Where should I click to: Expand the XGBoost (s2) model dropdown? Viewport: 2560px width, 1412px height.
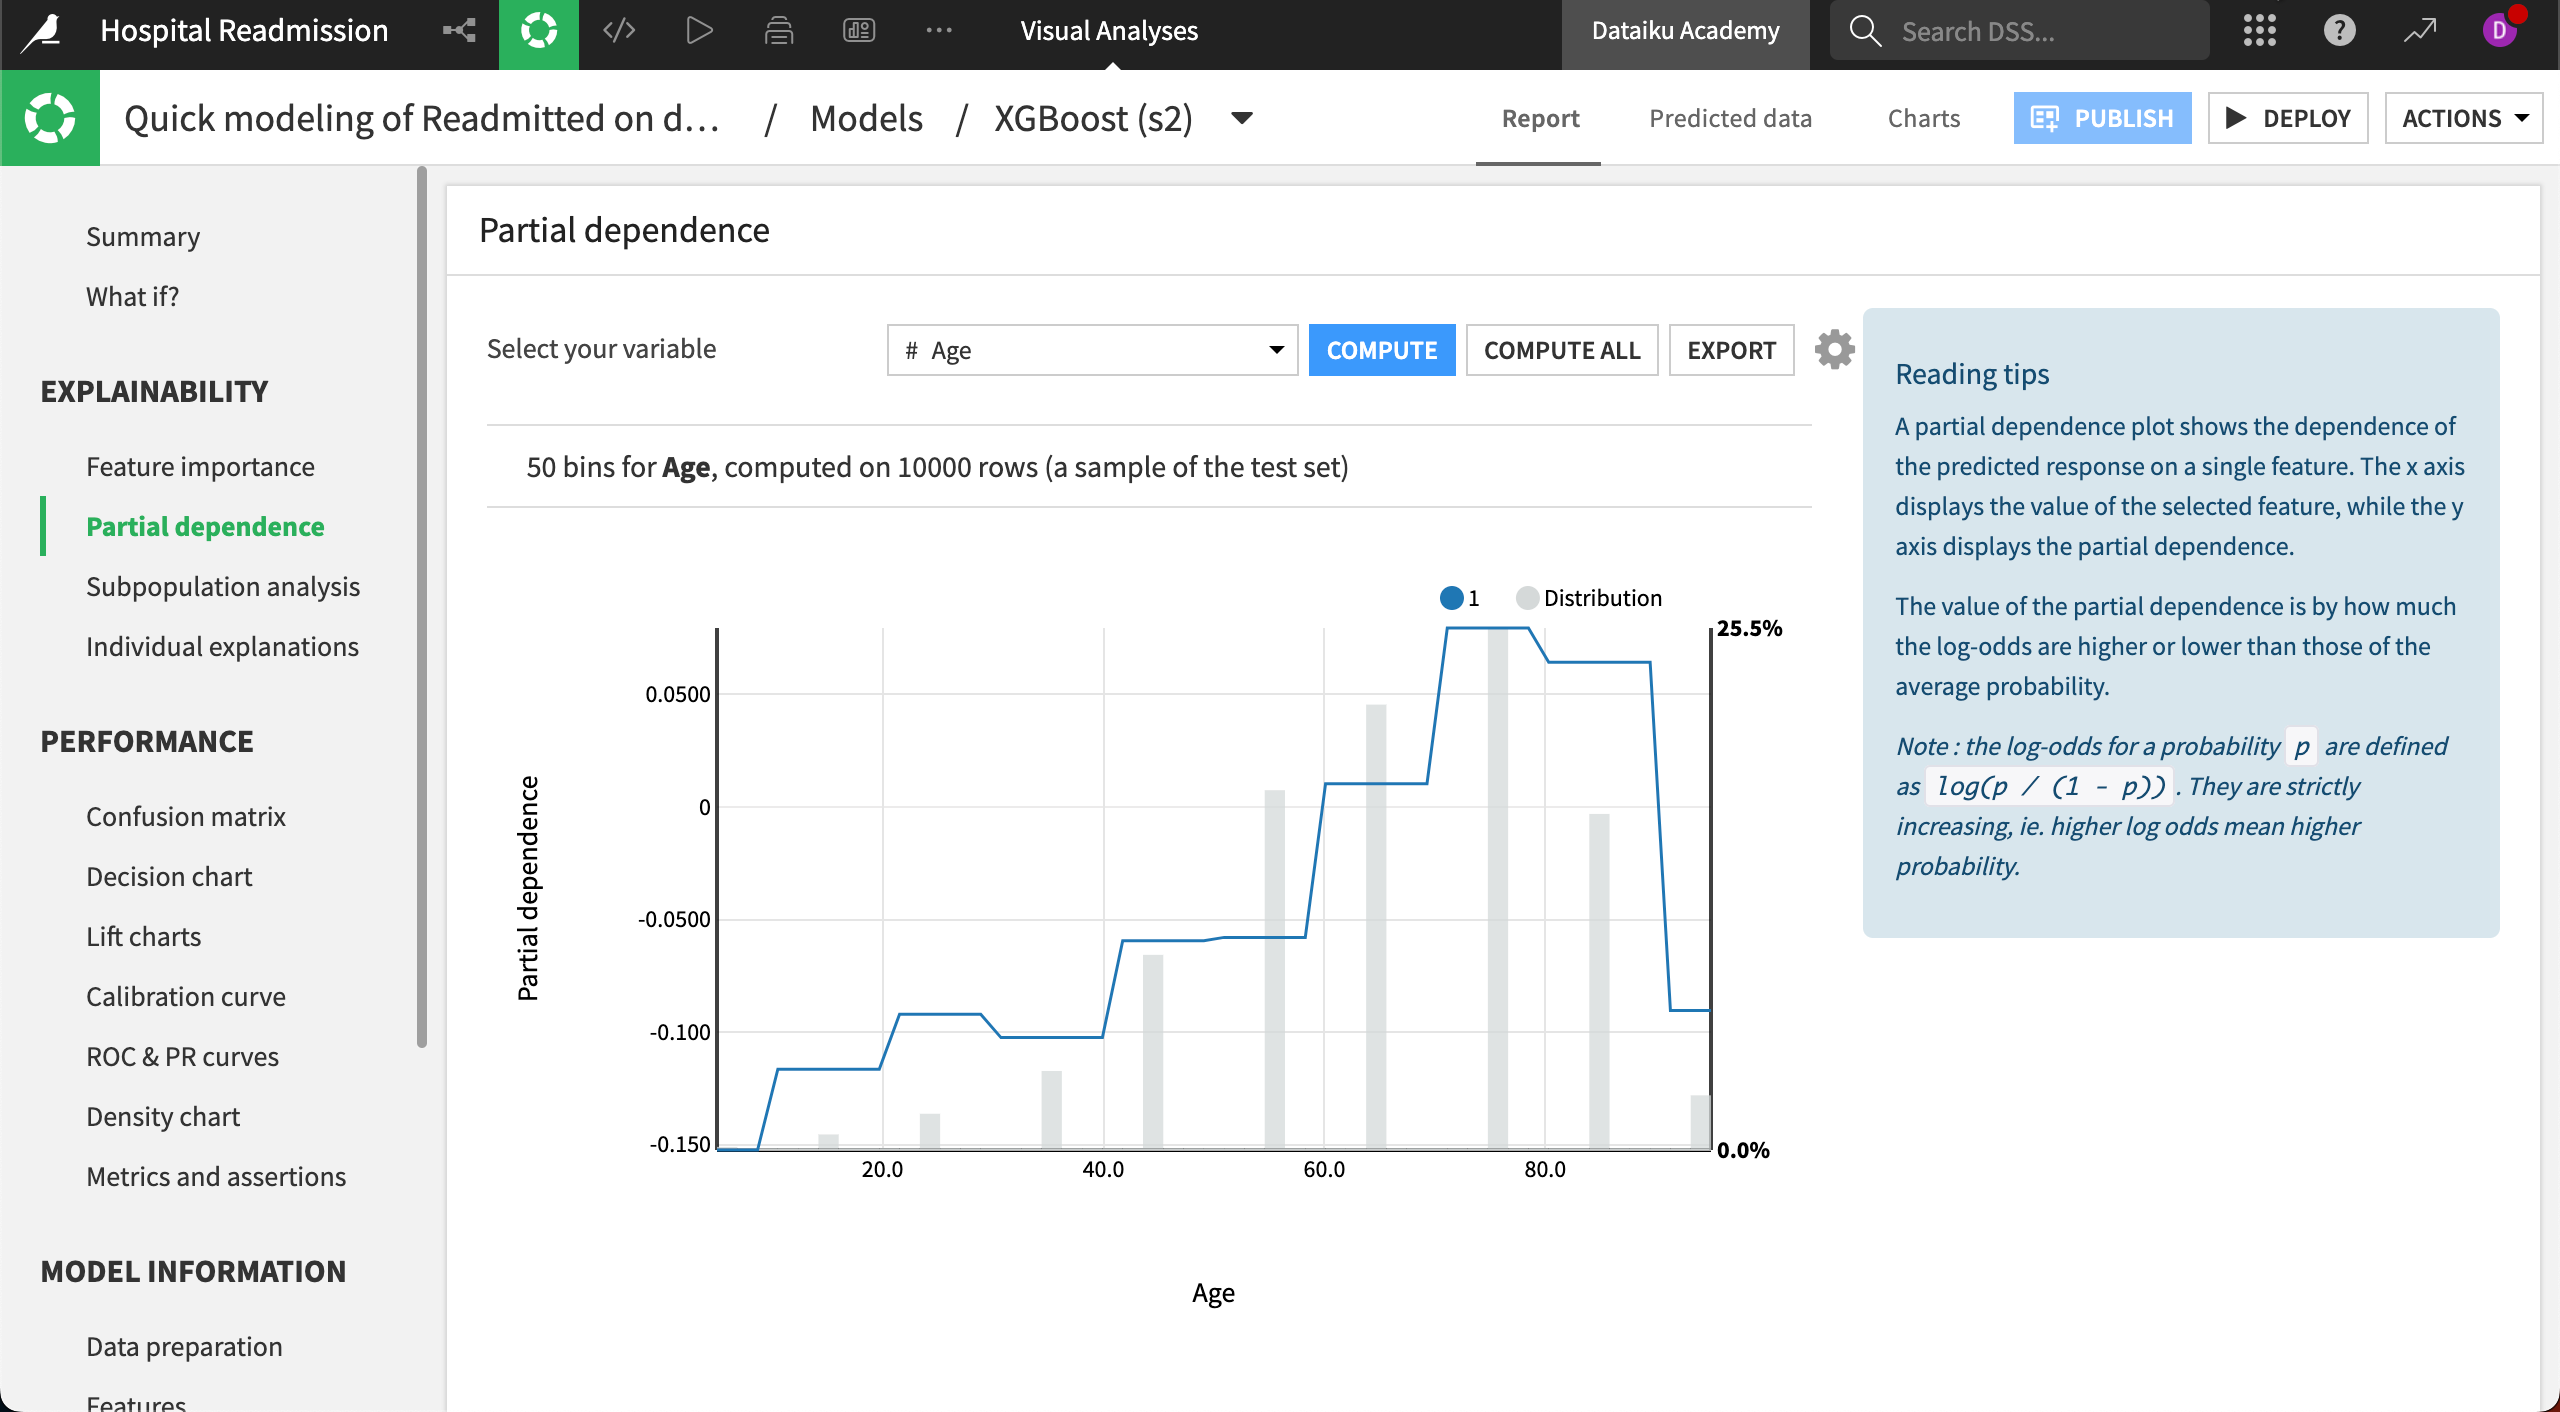click(x=1240, y=118)
